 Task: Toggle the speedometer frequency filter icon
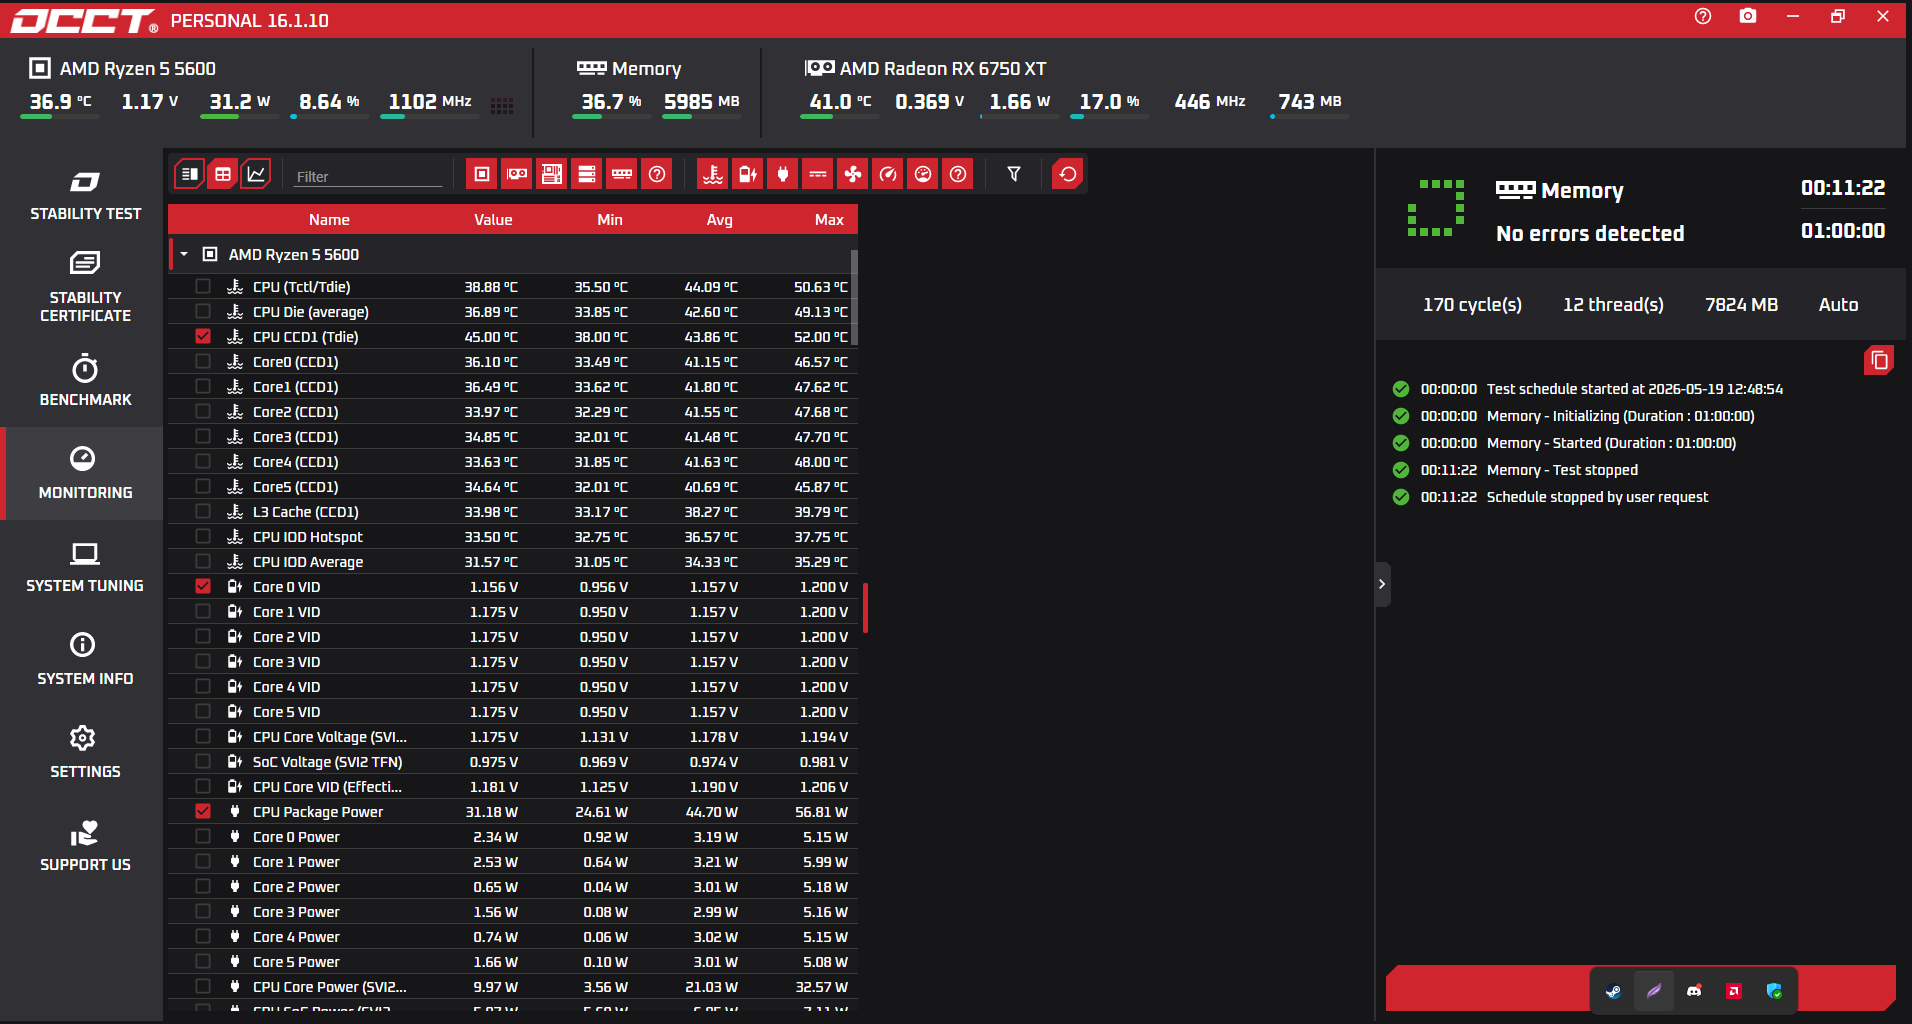(x=888, y=174)
